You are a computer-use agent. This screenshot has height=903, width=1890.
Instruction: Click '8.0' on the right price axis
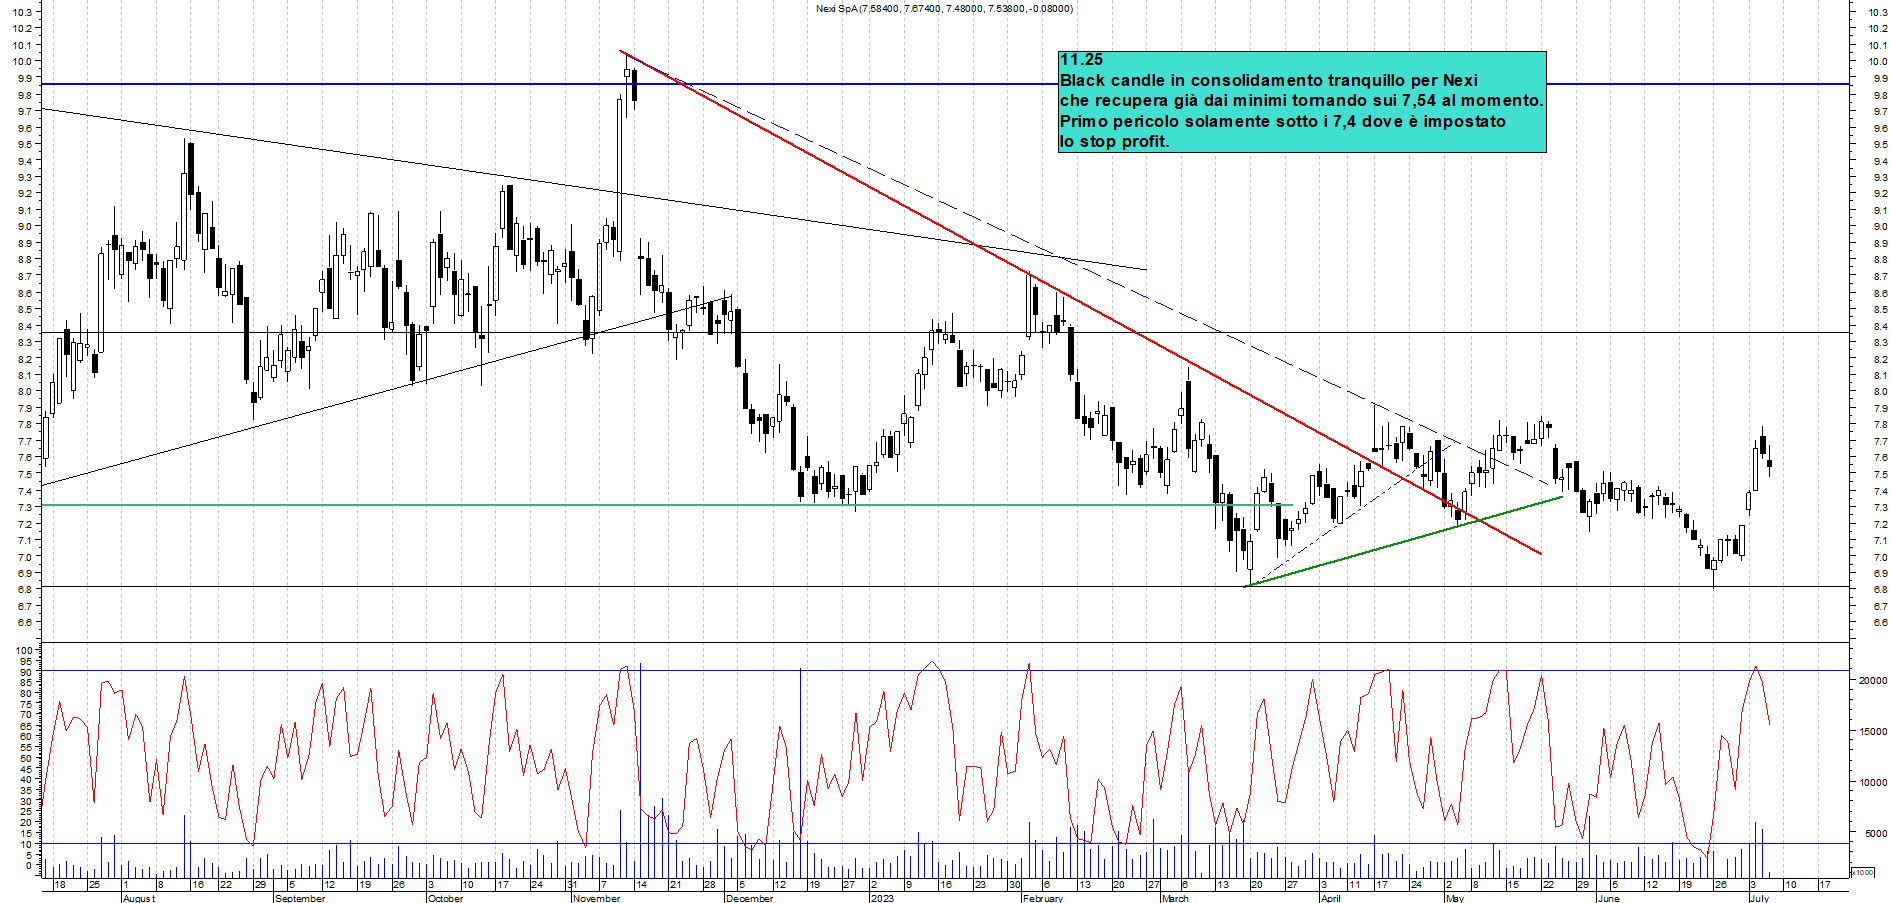pyautogui.click(x=1879, y=392)
